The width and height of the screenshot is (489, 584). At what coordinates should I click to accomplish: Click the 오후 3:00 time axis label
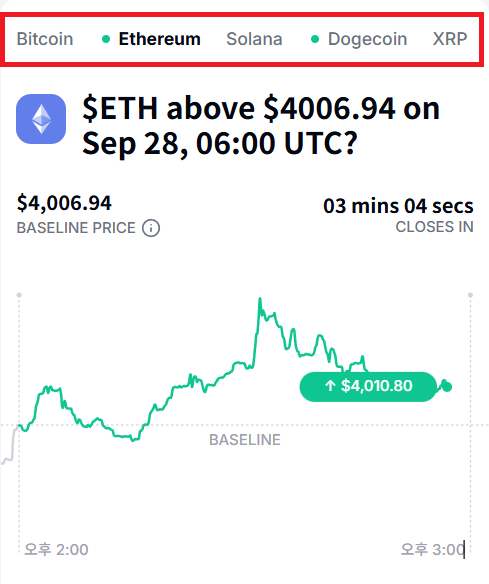pos(433,550)
